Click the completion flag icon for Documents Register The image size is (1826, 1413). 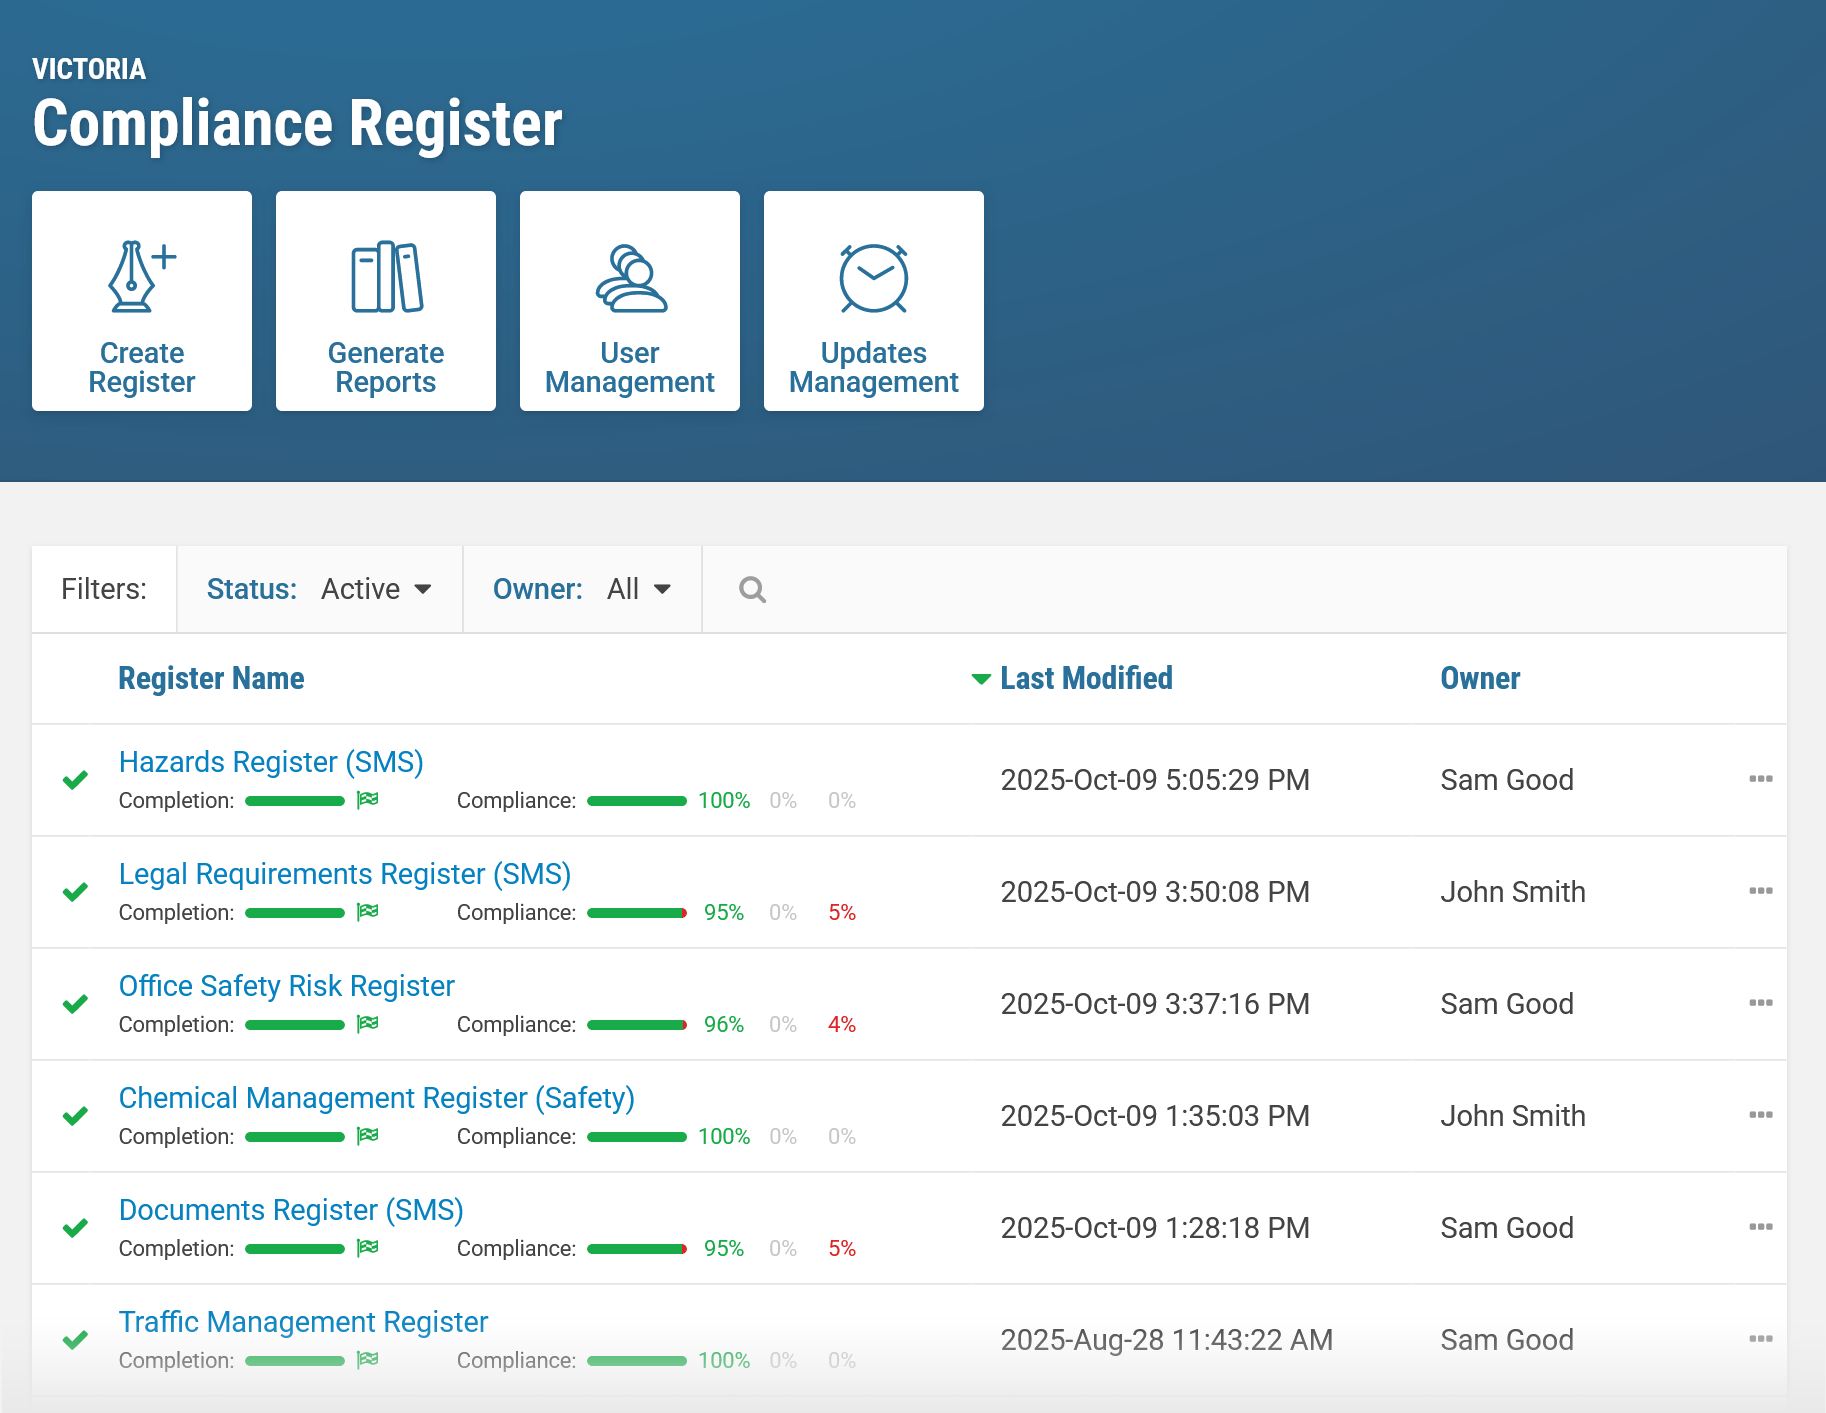pyautogui.click(x=368, y=1247)
